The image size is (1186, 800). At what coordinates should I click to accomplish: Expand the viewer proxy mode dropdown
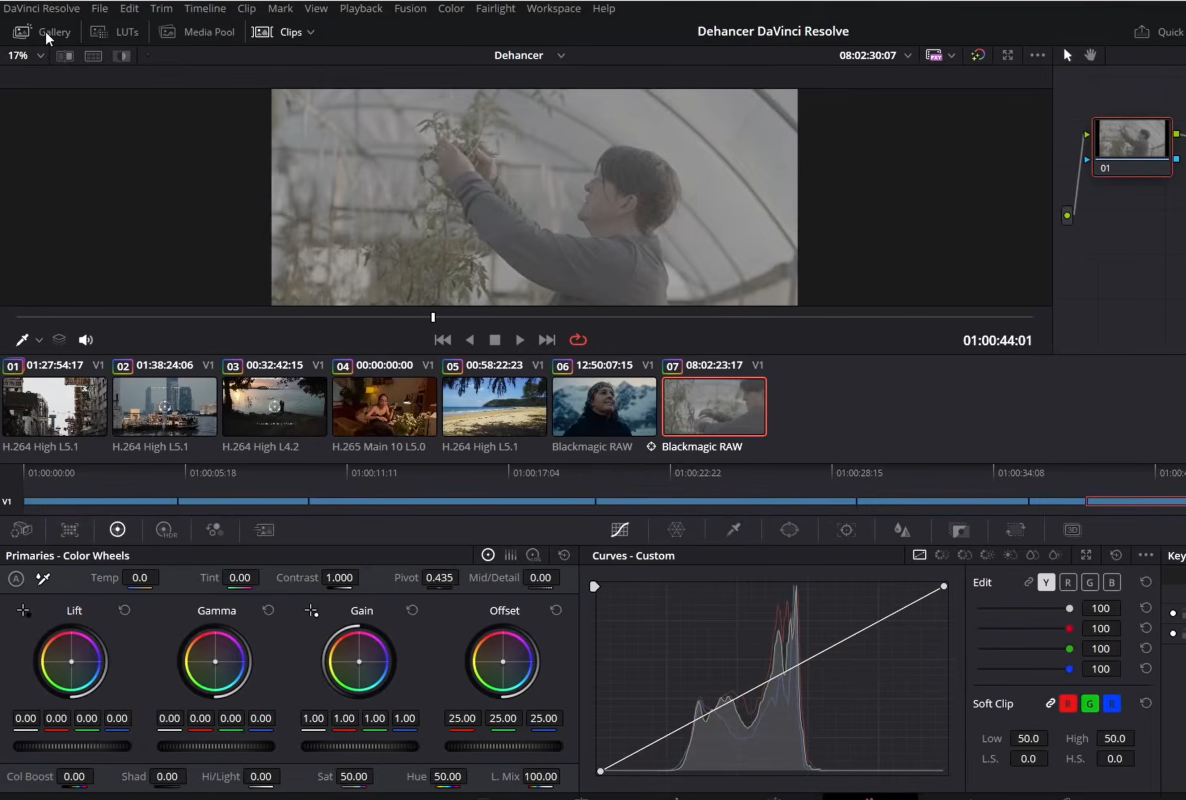(x=952, y=55)
